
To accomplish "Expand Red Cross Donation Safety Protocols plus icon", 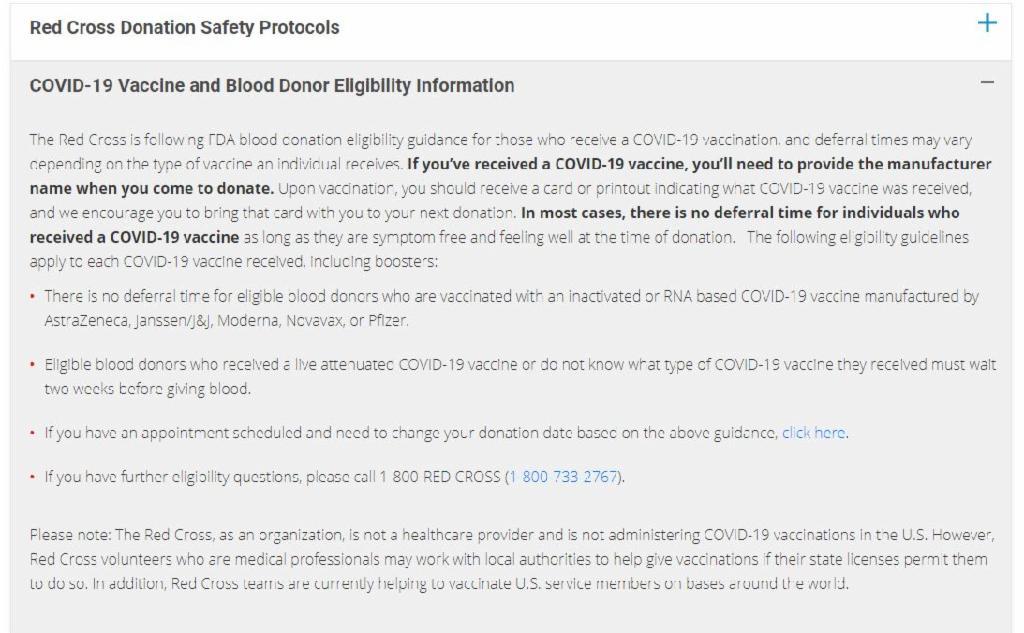I will pyautogui.click(x=987, y=23).
